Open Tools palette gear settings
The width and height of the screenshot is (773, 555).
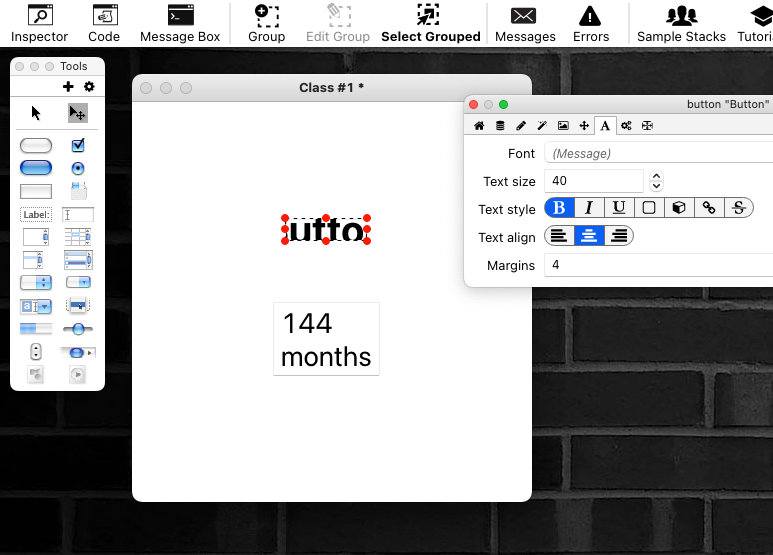coord(89,87)
